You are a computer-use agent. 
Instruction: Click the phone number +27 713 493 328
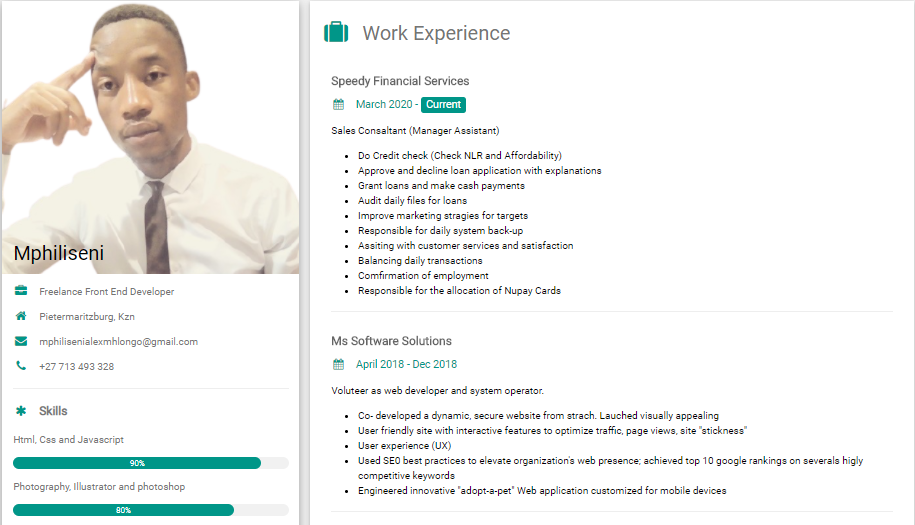pyautogui.click(x=76, y=367)
